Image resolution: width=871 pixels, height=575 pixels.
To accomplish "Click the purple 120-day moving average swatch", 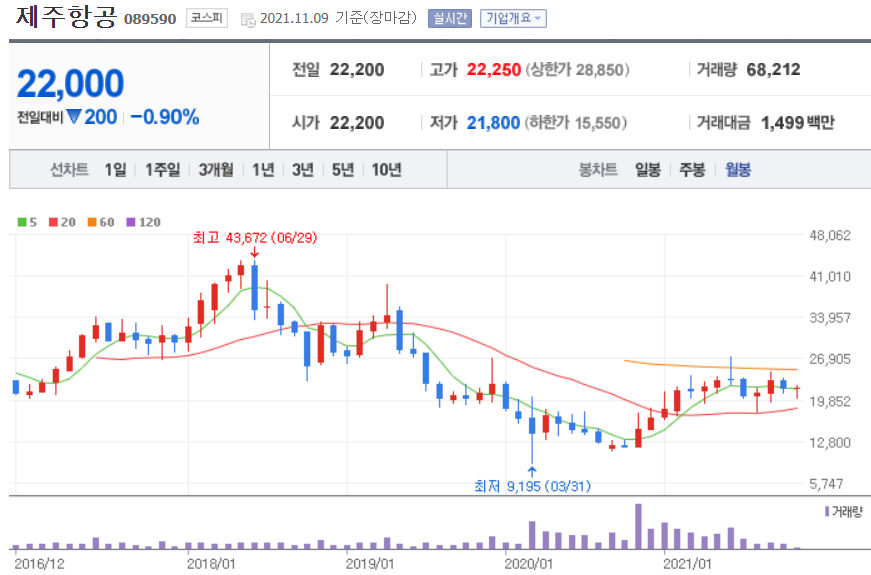I will pyautogui.click(x=131, y=222).
